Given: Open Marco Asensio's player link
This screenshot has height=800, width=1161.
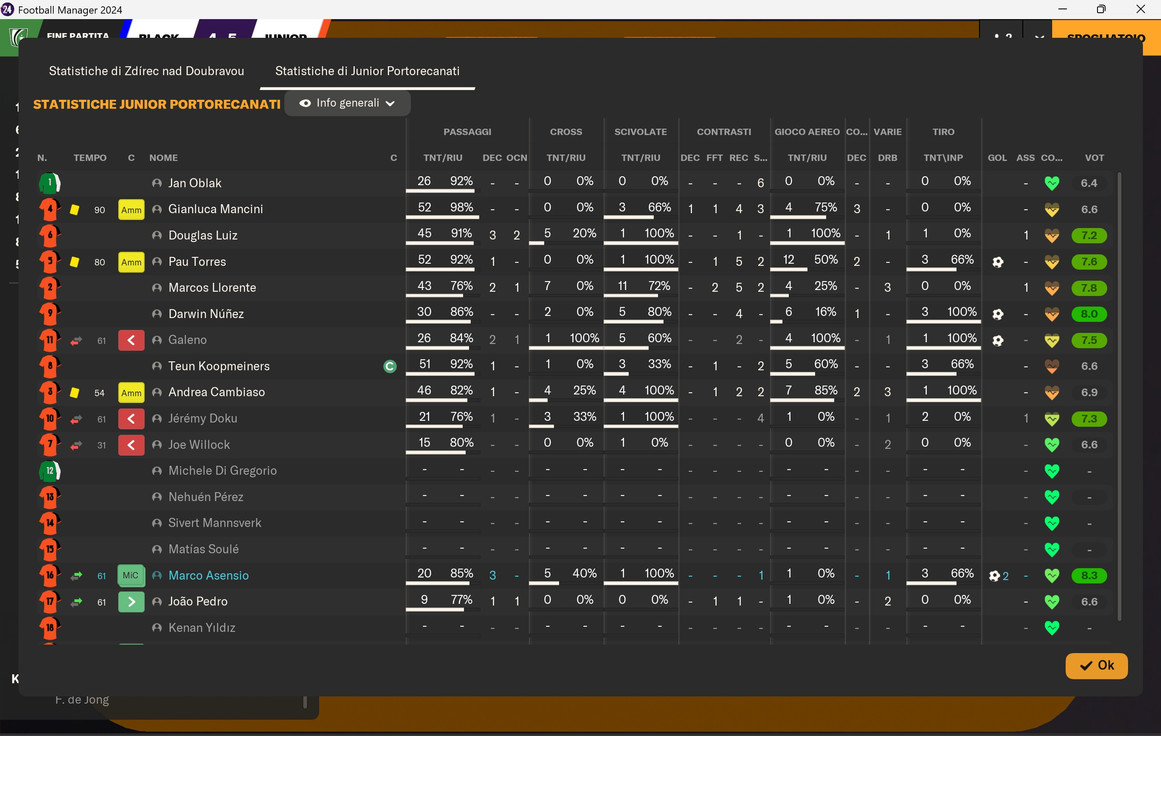Looking at the screenshot, I should click(x=208, y=576).
